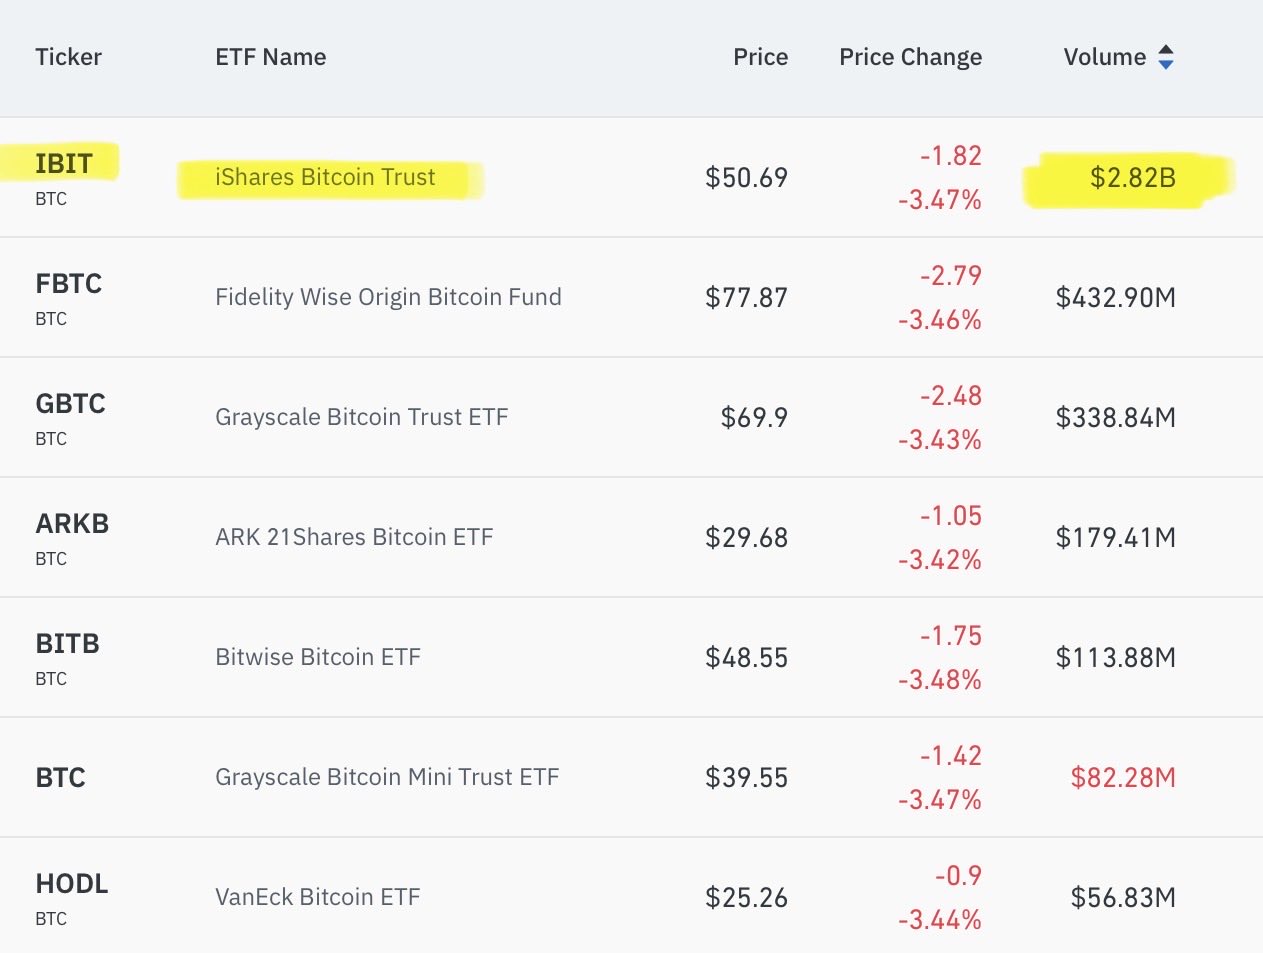The width and height of the screenshot is (1263, 953).
Task: Select the HODL ticker
Action: tap(71, 884)
